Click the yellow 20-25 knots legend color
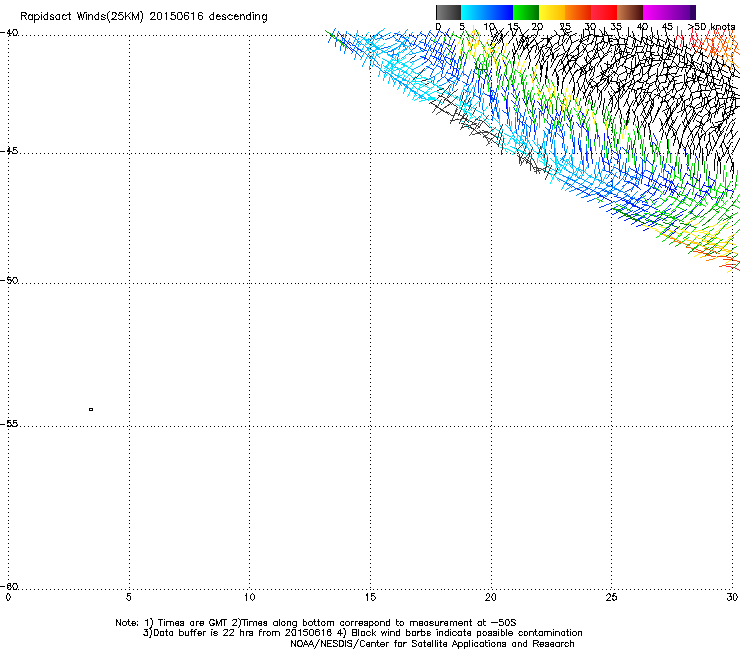Viewport: 740px width, 650px height. pos(552,12)
